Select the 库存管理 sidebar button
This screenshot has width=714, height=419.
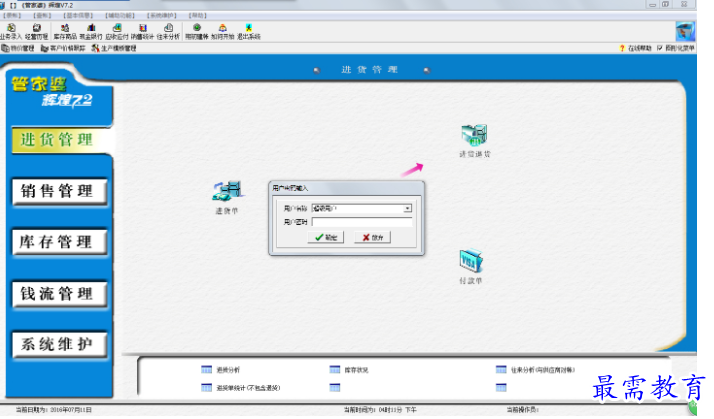coord(60,242)
